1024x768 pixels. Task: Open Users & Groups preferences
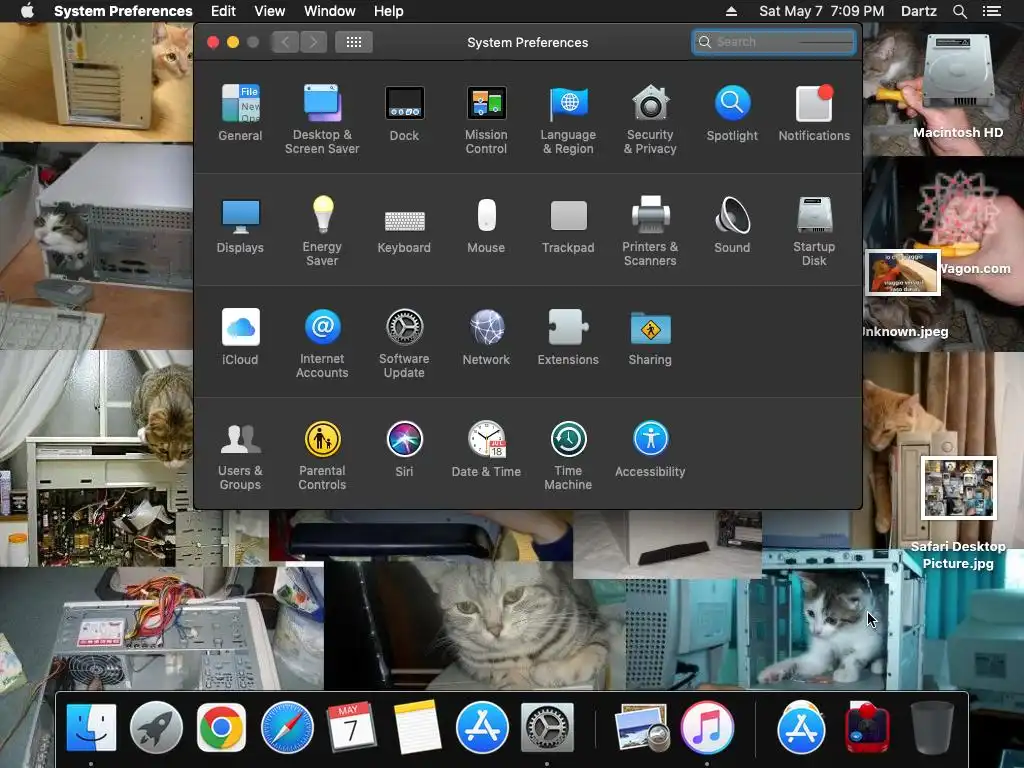pos(240,455)
